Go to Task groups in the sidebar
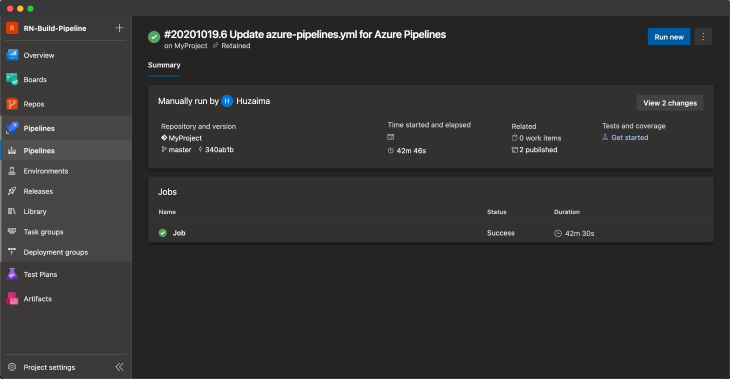The width and height of the screenshot is (730, 379). click(x=43, y=231)
